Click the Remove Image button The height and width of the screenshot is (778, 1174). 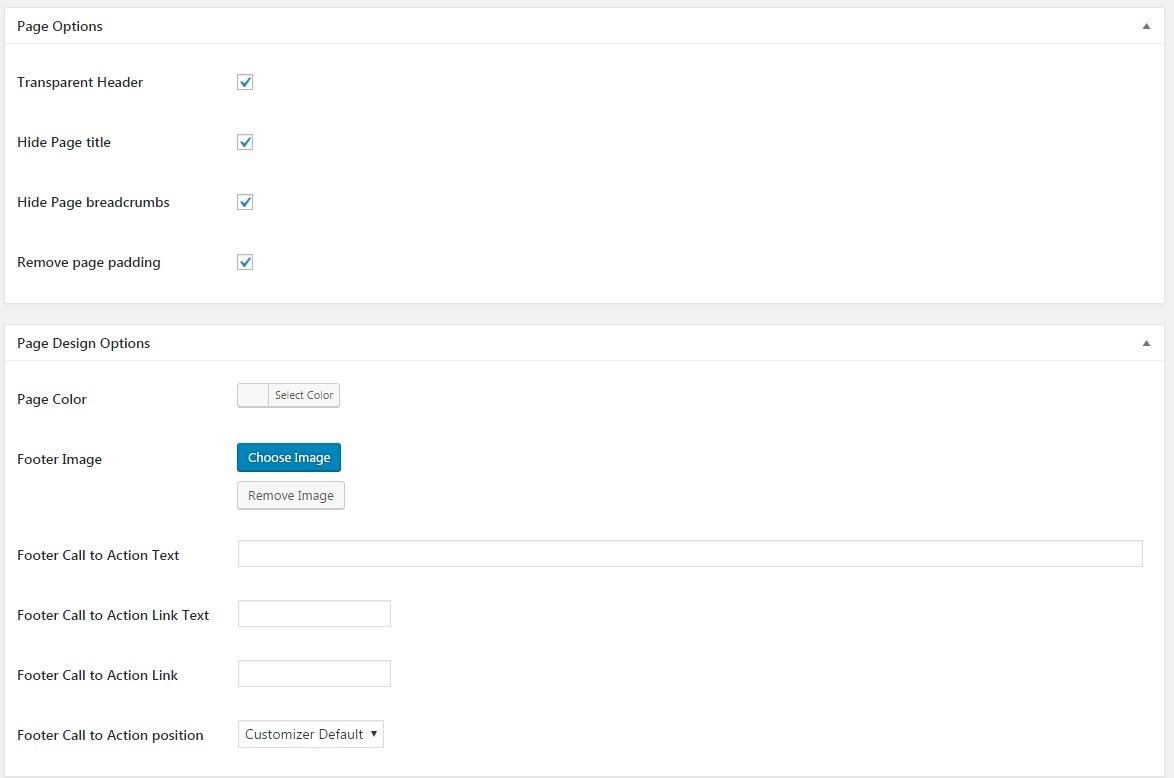pos(290,495)
